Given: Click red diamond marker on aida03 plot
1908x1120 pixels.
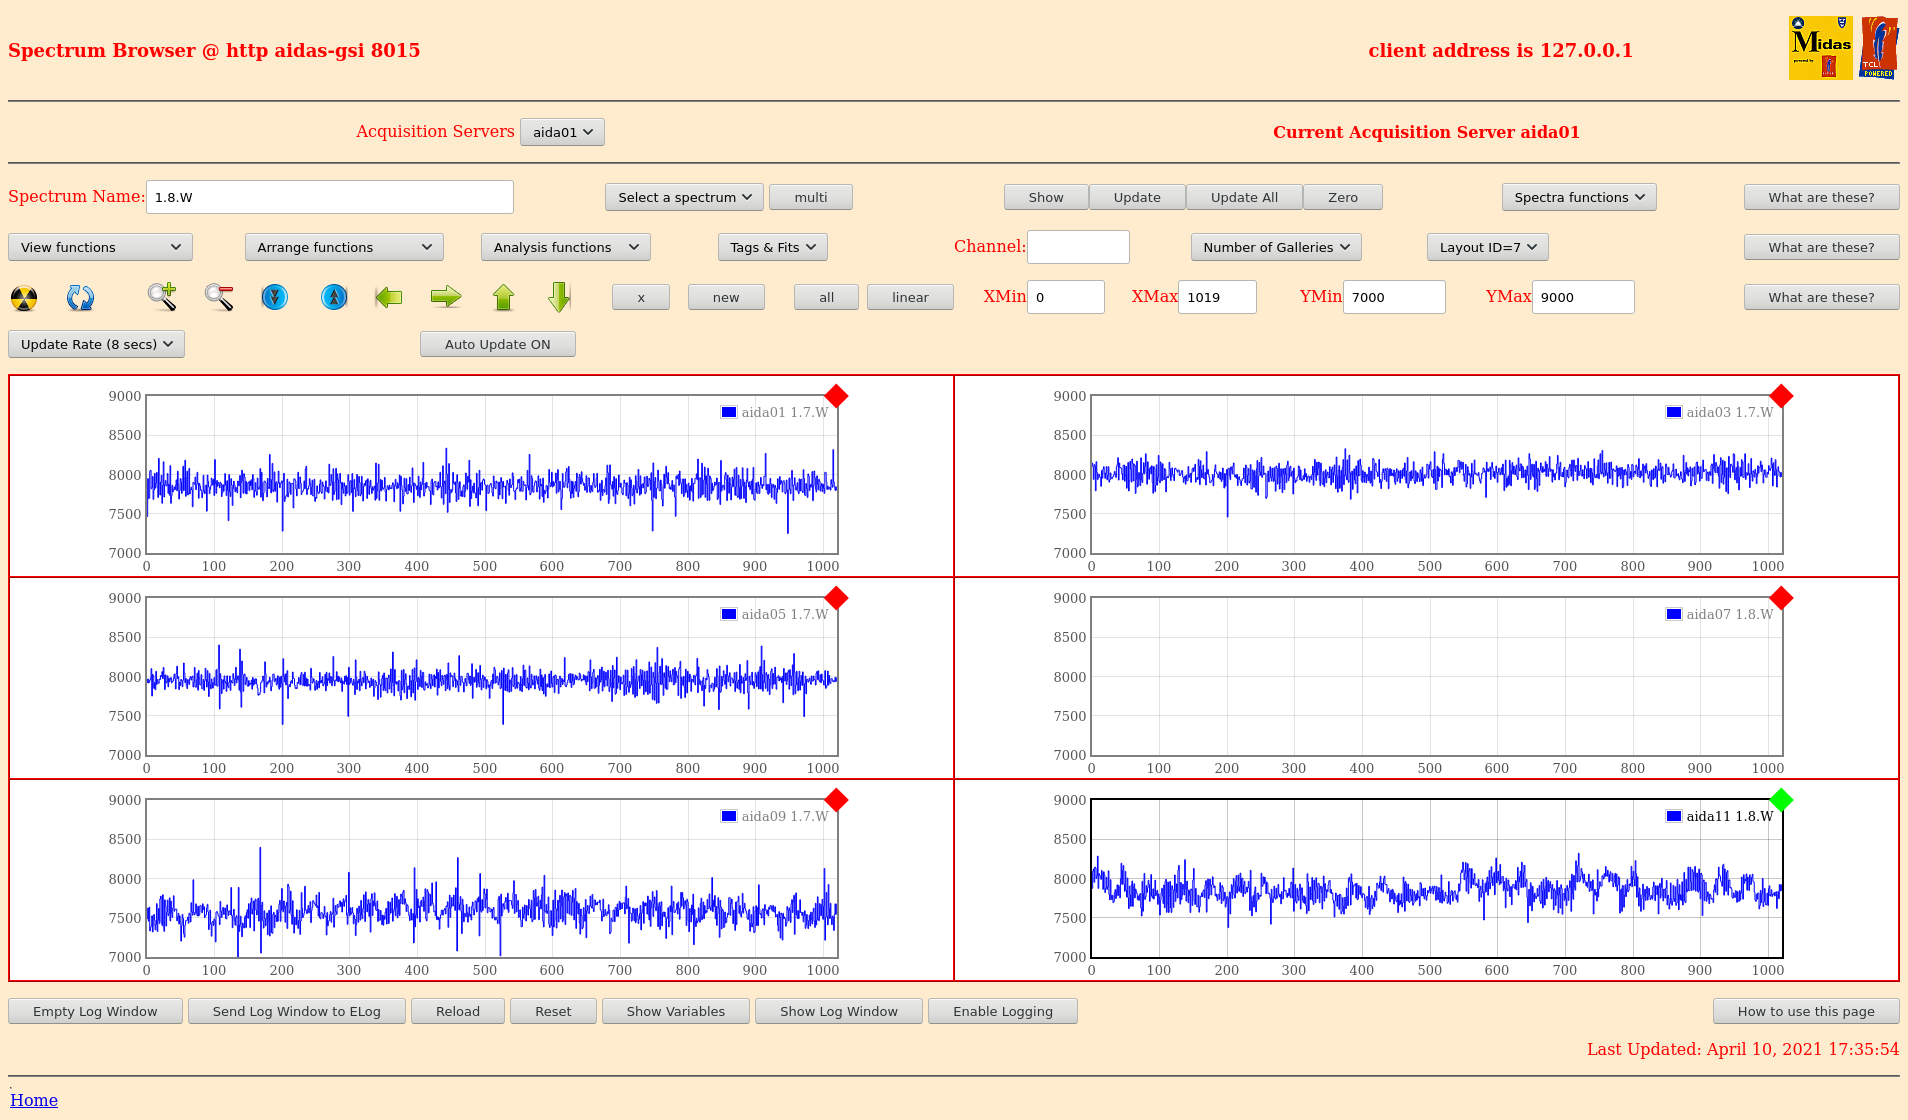Looking at the screenshot, I should click(x=1781, y=396).
